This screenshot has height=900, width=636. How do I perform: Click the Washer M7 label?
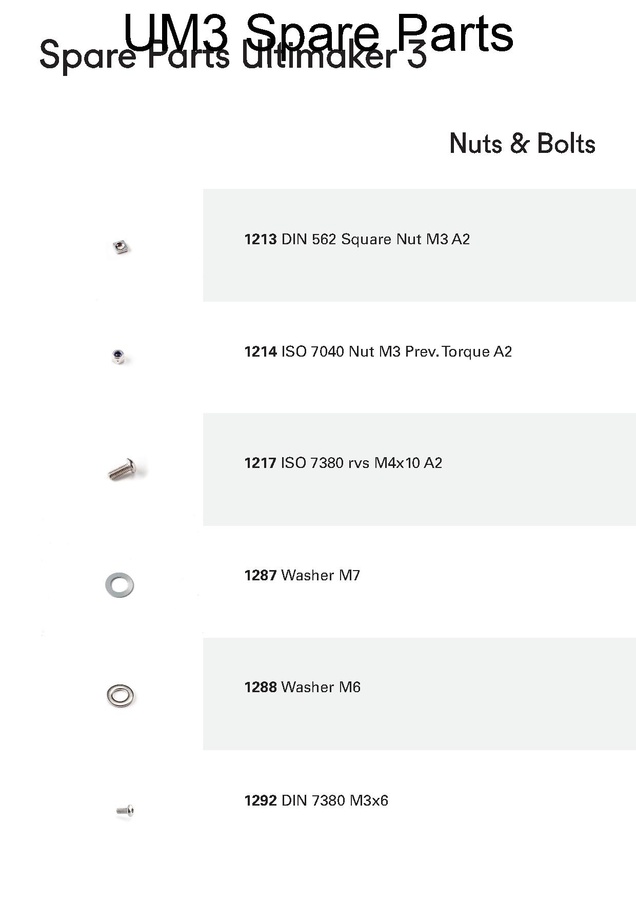(x=320, y=575)
